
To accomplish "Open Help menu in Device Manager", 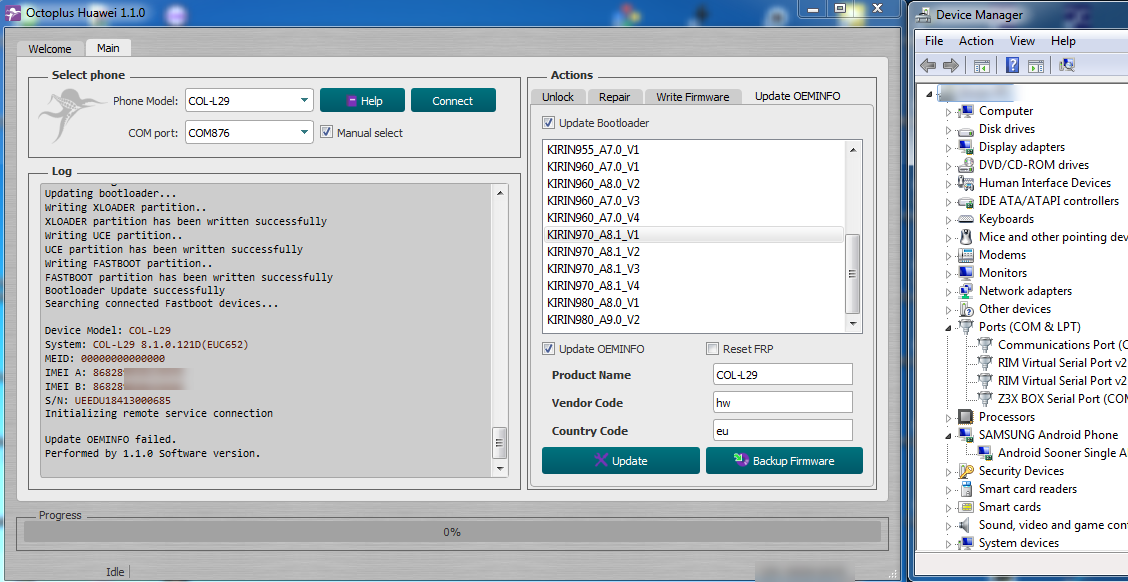I will (1063, 41).
